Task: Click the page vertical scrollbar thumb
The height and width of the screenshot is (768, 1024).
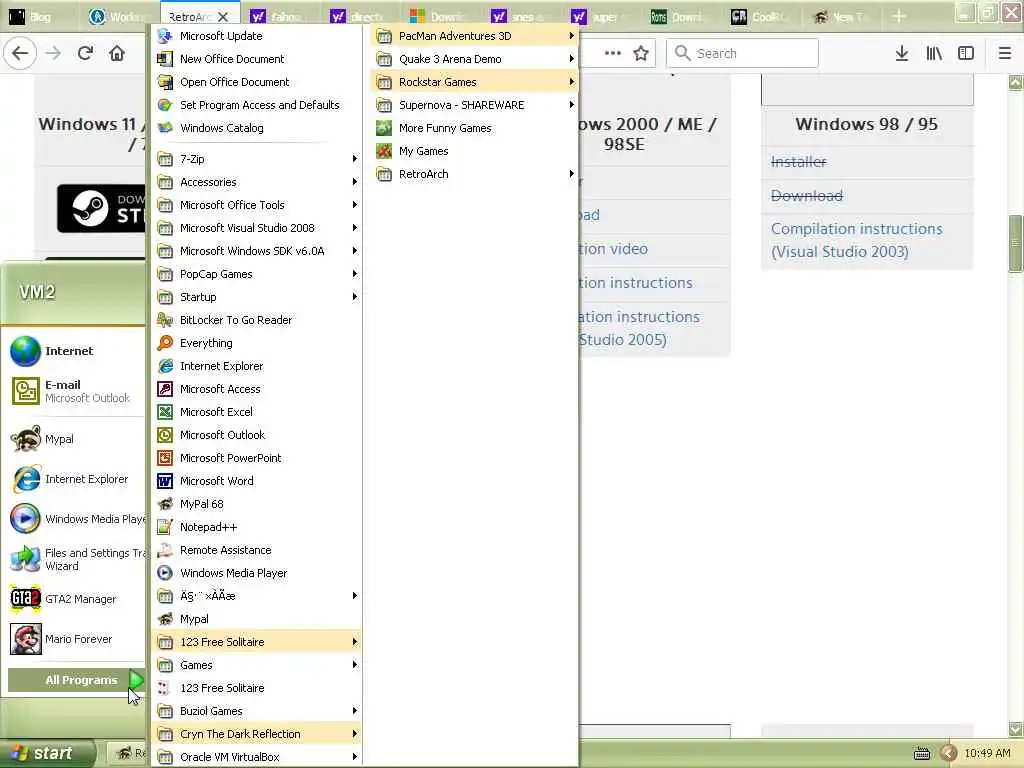Action: [x=1016, y=243]
